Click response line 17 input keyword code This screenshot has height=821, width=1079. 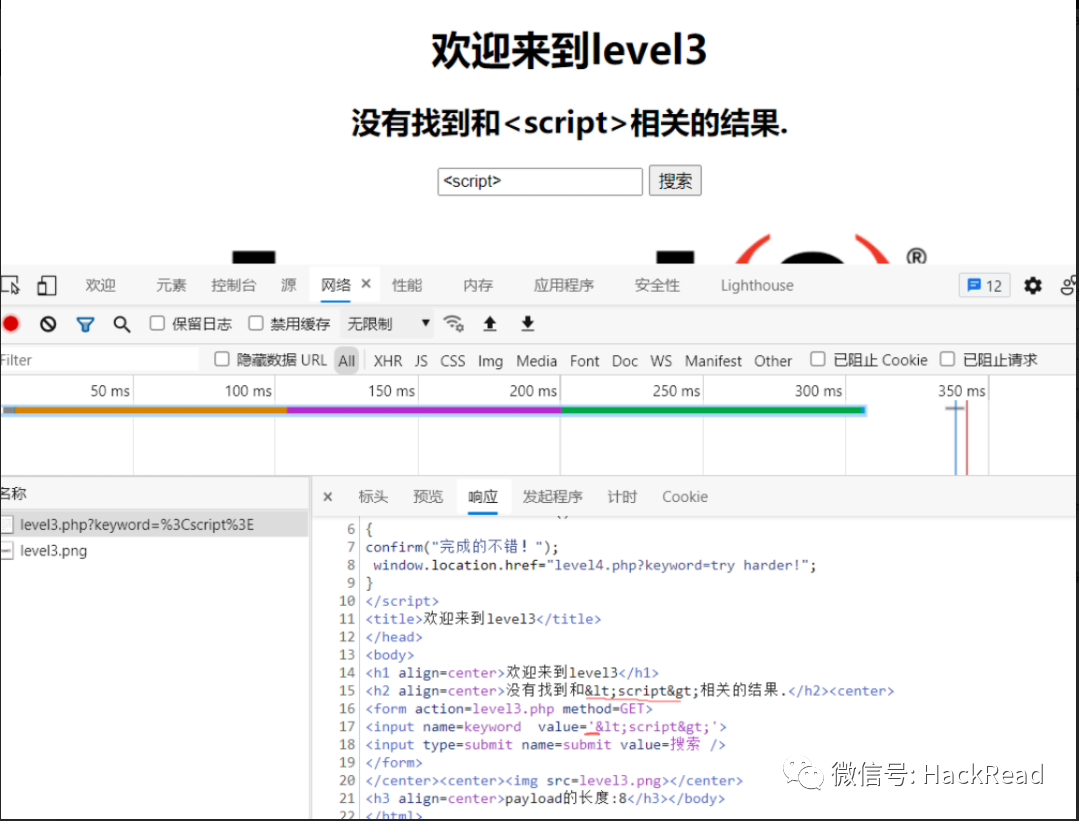tap(546, 726)
